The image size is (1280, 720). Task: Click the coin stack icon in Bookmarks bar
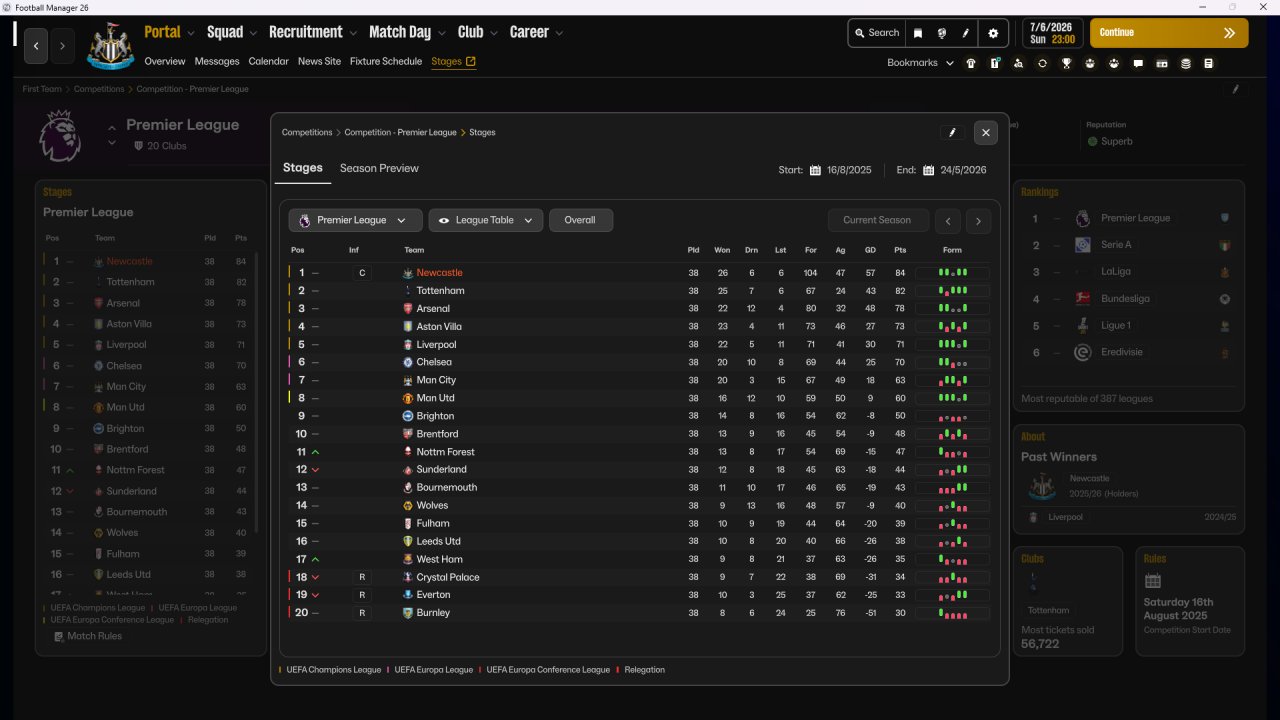pyautogui.click(x=1186, y=63)
